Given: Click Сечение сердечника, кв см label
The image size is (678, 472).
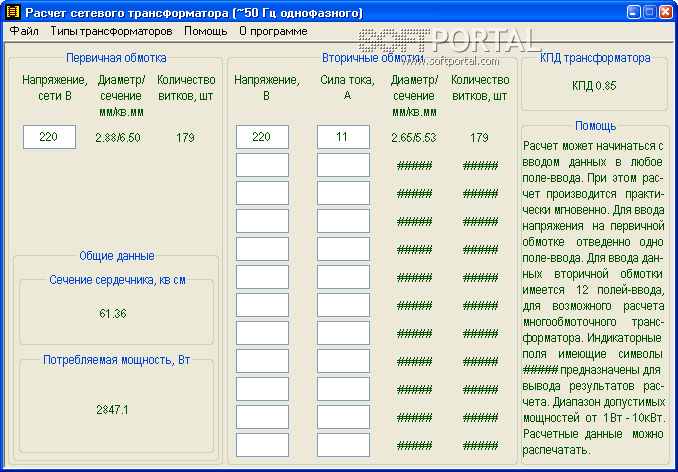Looking at the screenshot, I should click(117, 280).
